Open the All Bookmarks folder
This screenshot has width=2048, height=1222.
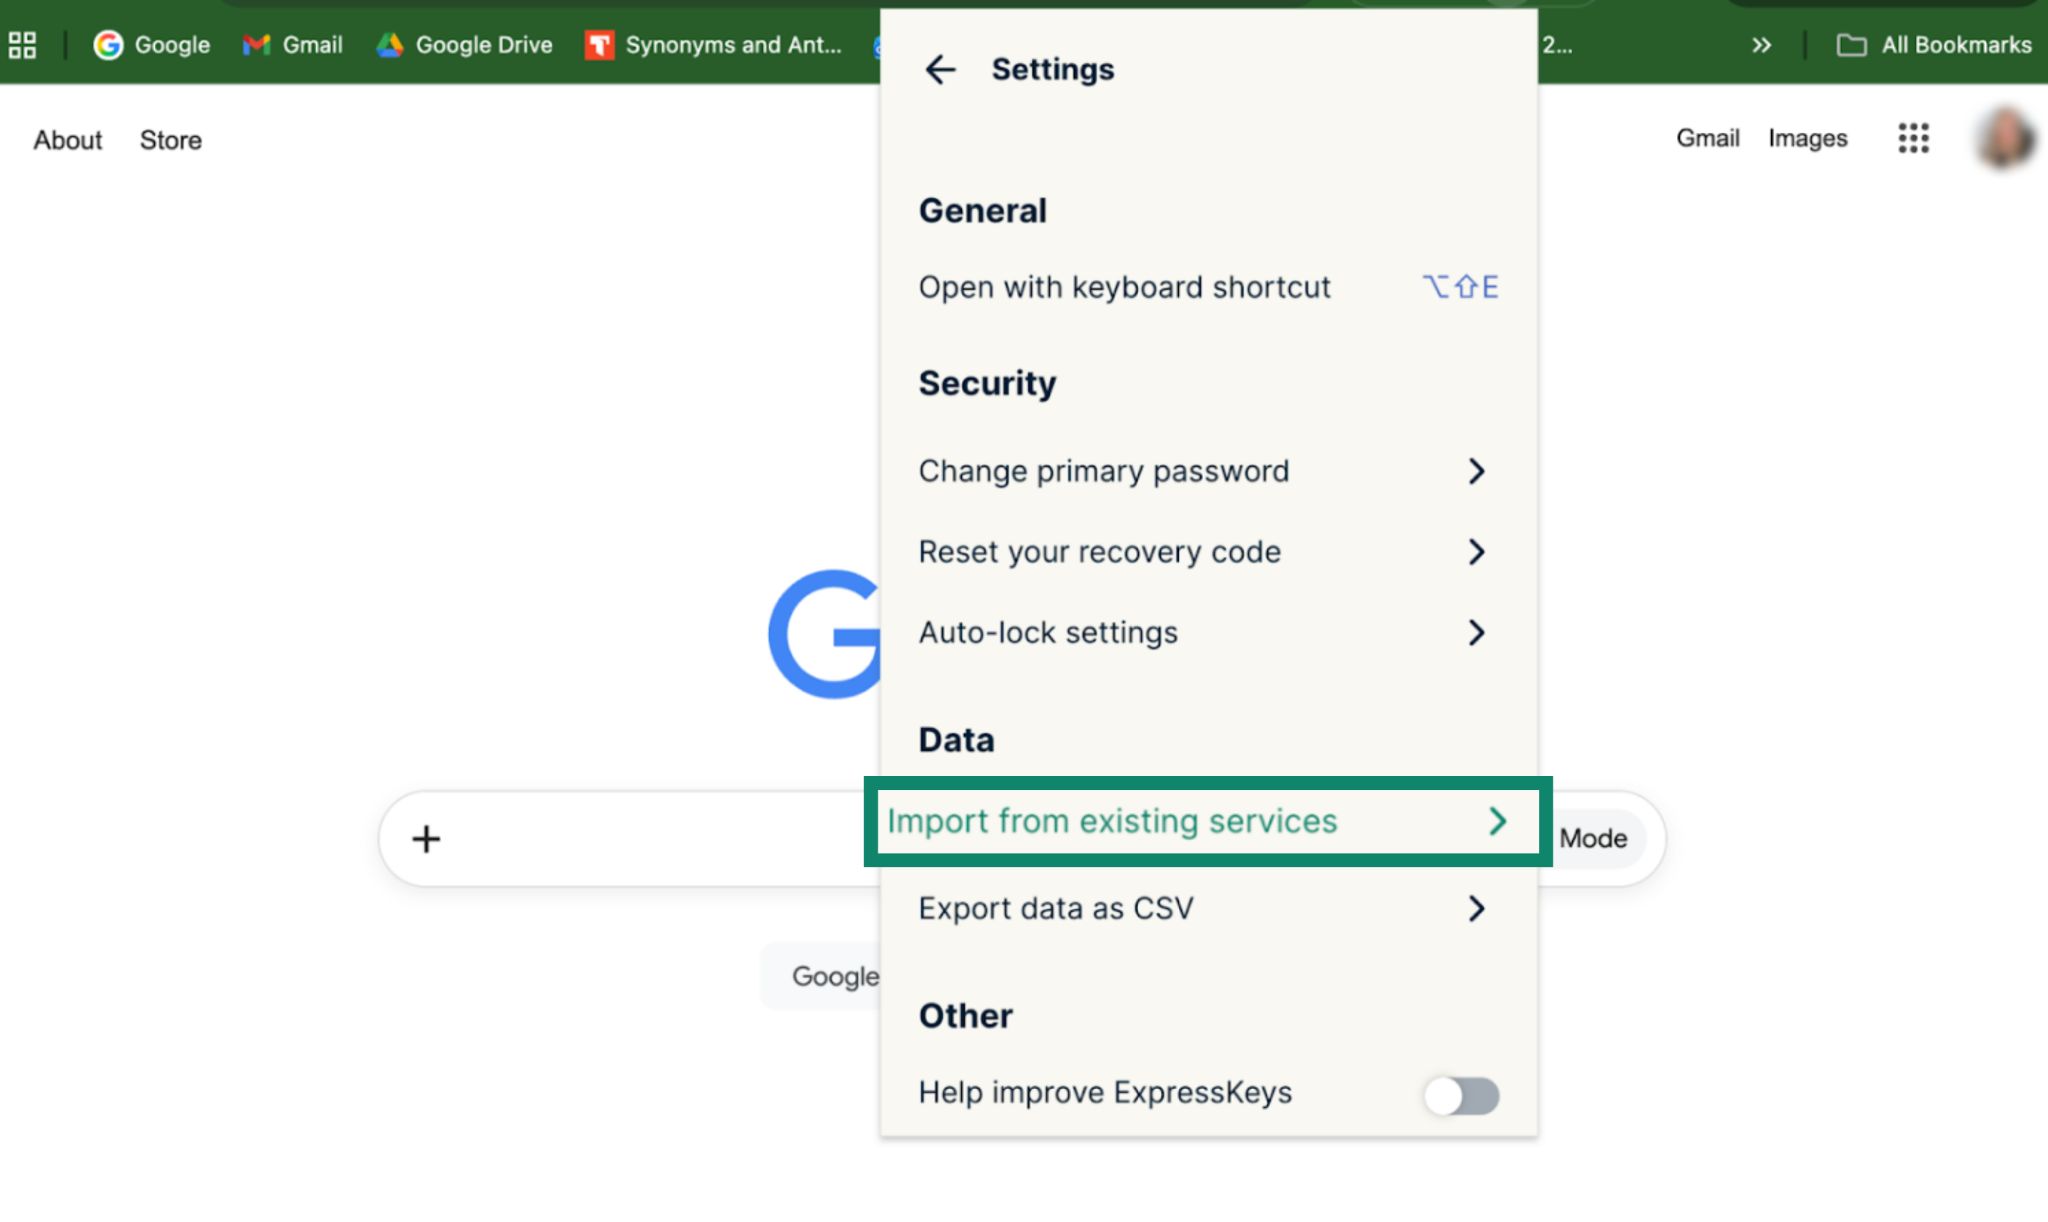1935,45
